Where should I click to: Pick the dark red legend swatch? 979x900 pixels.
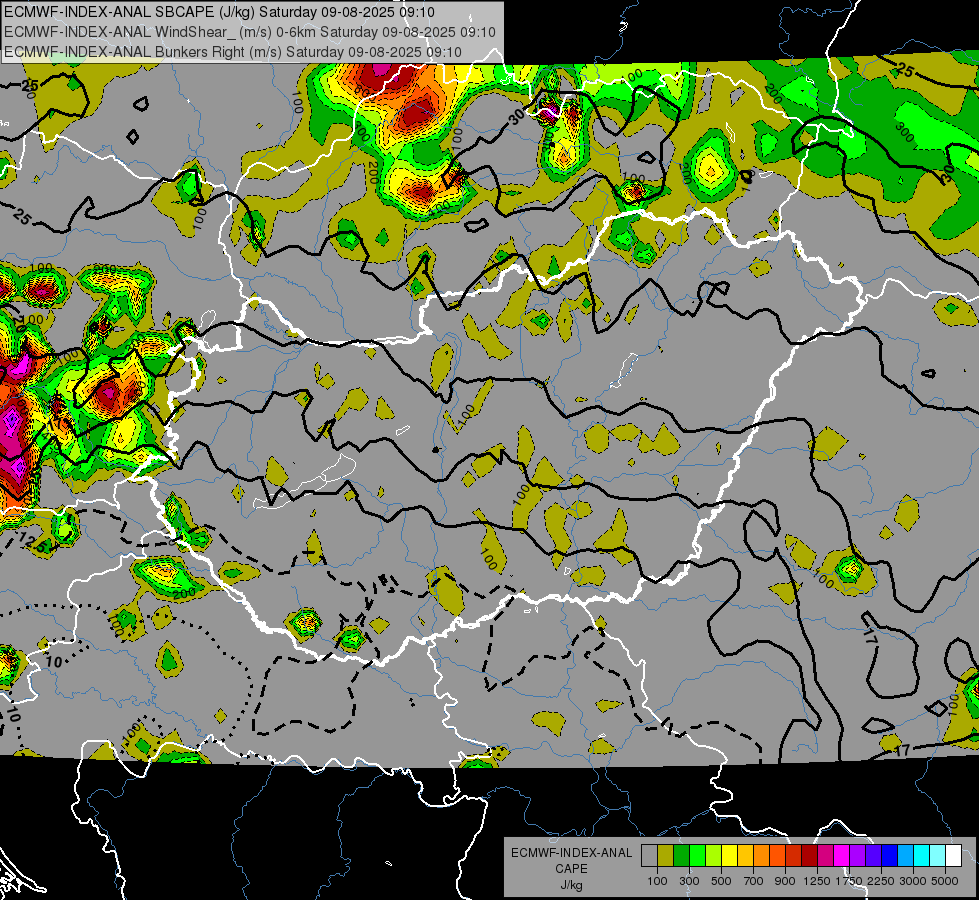810,855
